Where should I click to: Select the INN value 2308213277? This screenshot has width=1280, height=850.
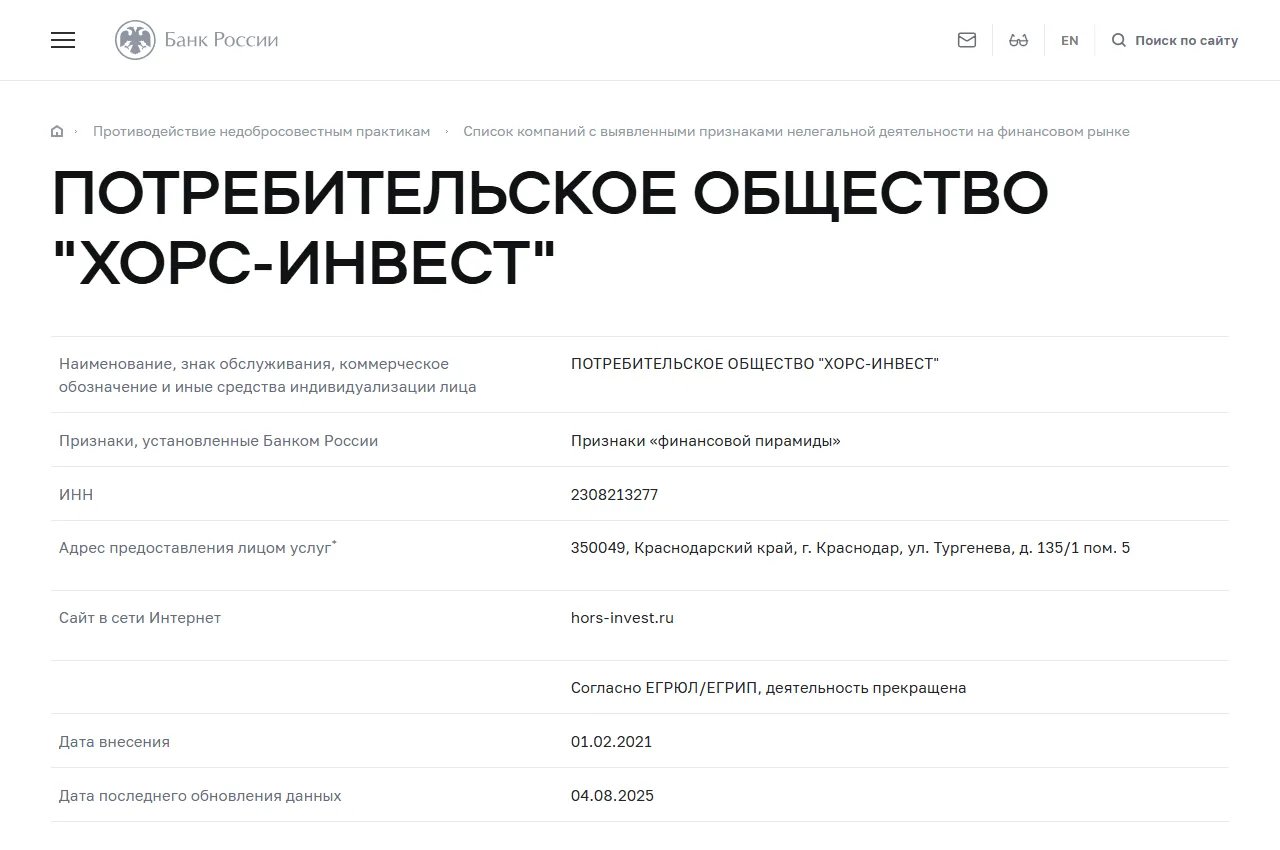point(614,495)
